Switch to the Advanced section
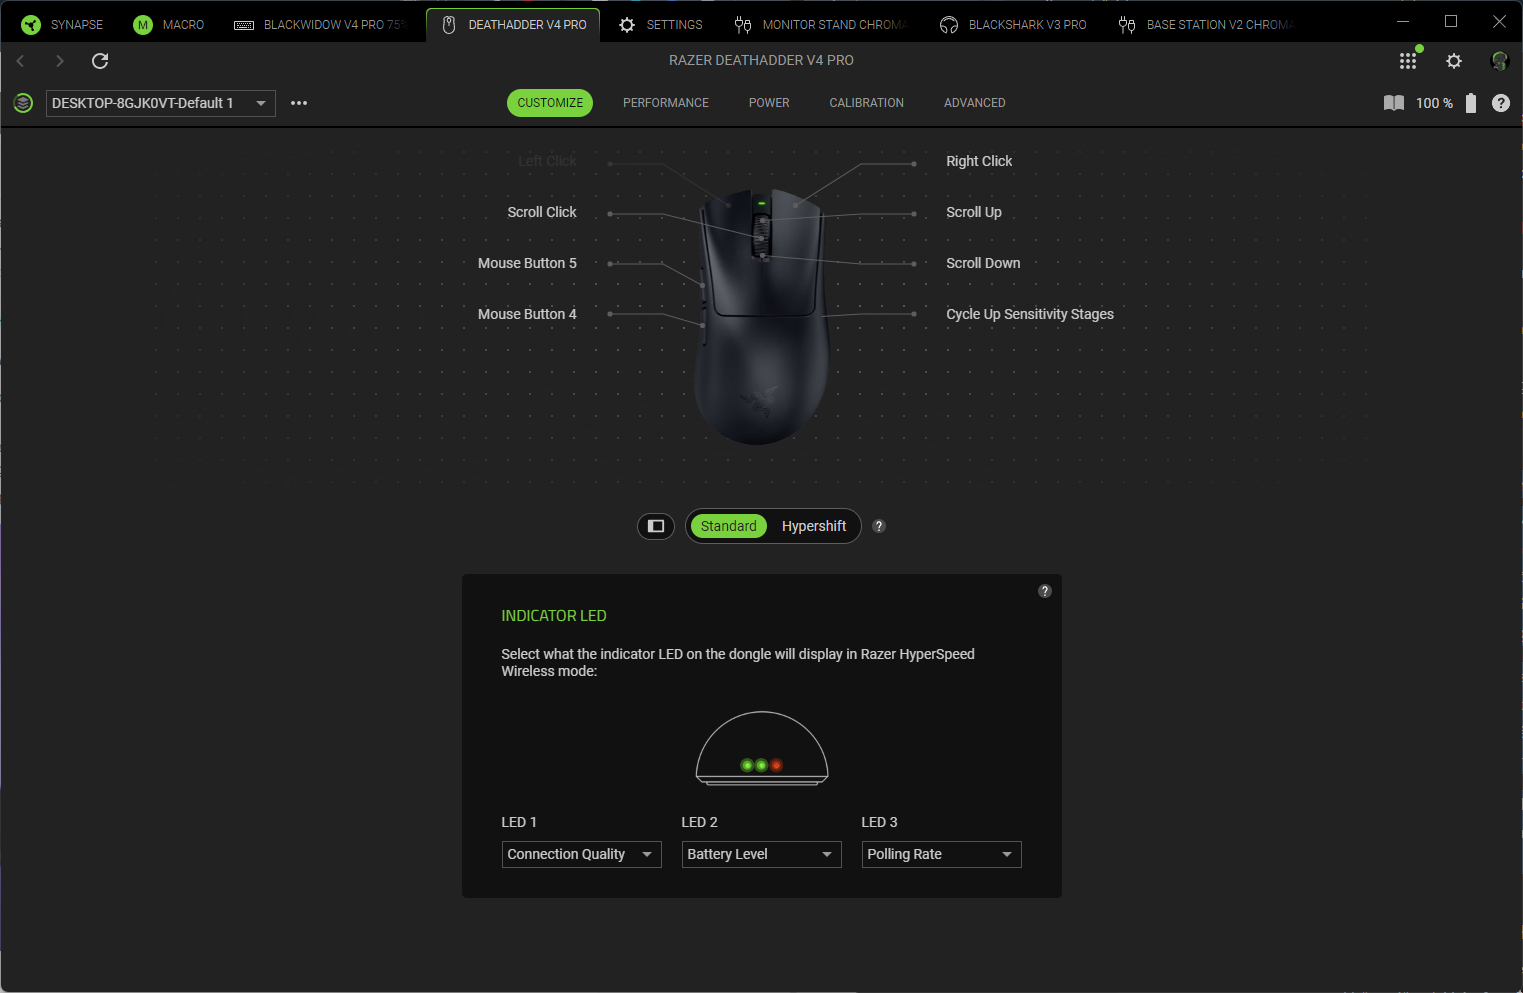This screenshot has width=1523, height=993. 975,103
